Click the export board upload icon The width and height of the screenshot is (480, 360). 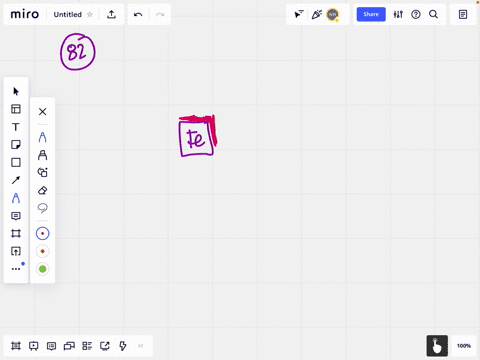(x=111, y=14)
